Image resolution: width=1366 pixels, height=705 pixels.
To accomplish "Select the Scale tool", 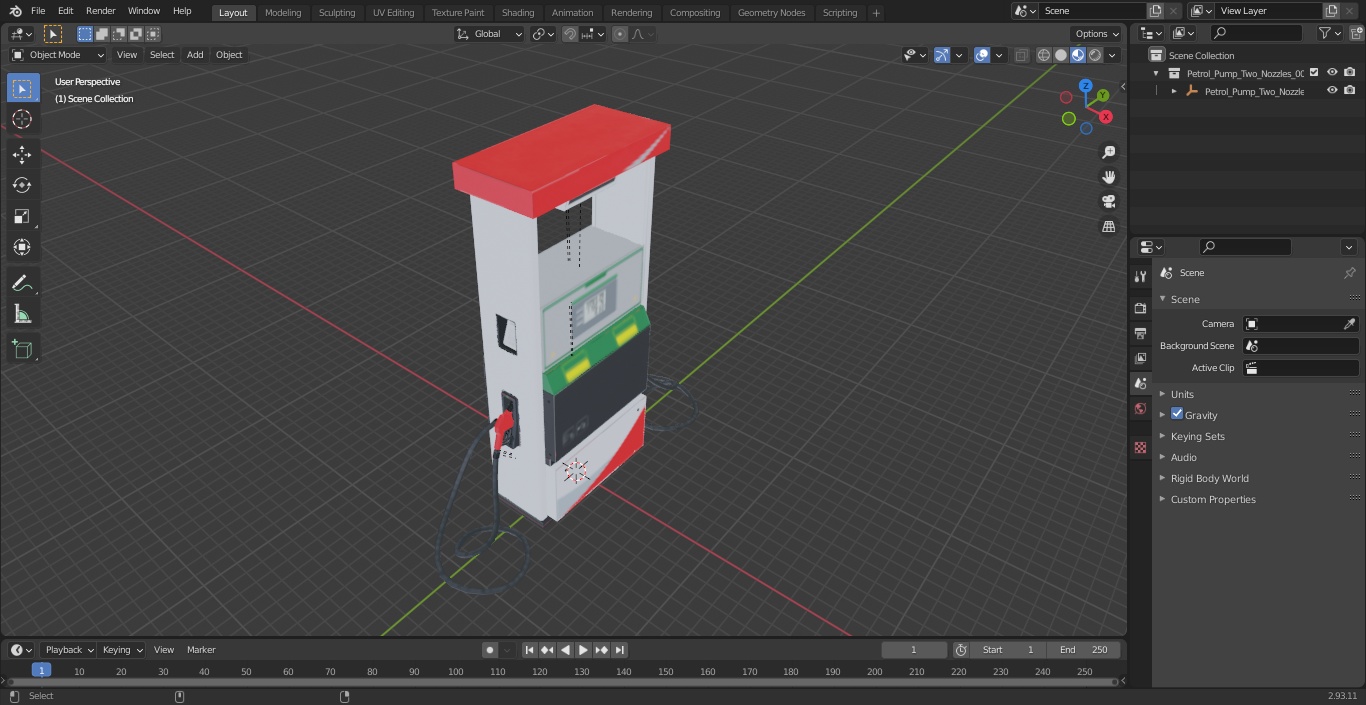I will [22, 216].
